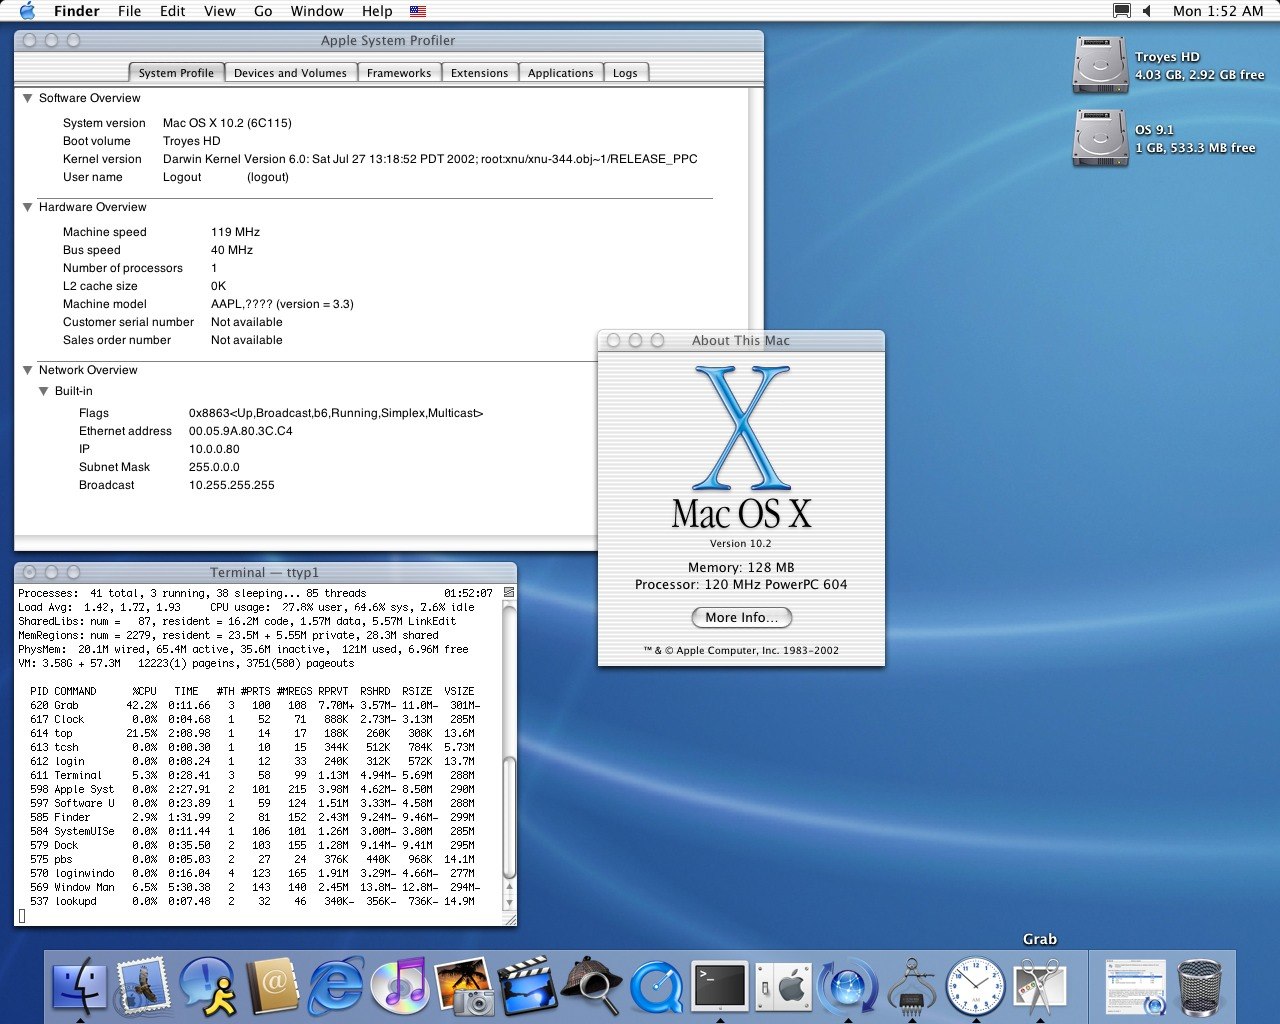Image resolution: width=1280 pixels, height=1024 pixels.
Task: Click the volume icon in the menu bar
Action: 1147,11
